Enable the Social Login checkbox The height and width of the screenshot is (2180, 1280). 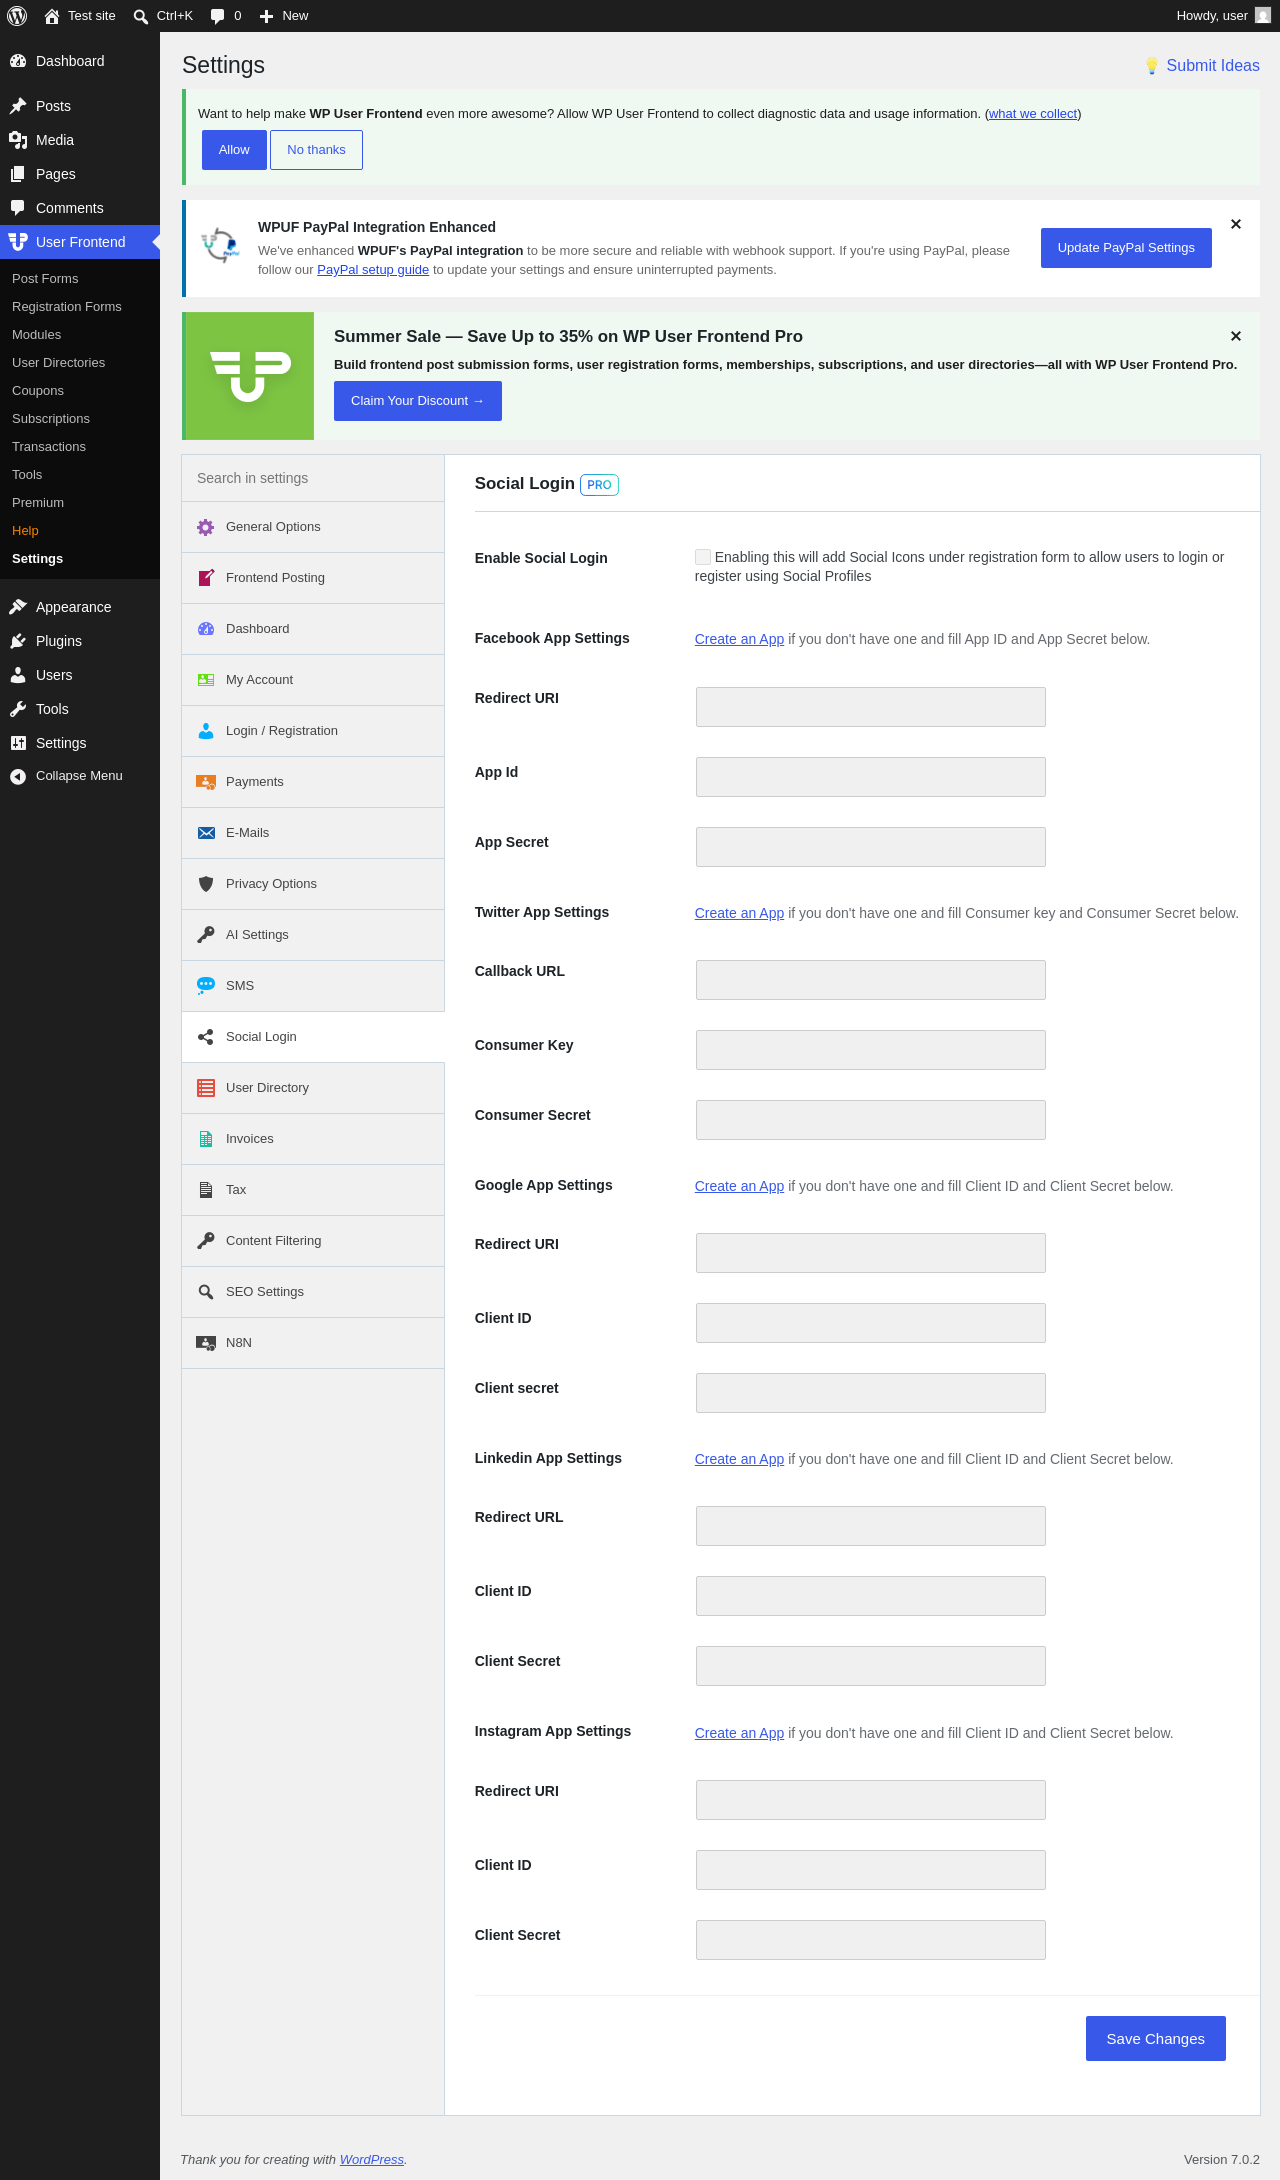(703, 557)
